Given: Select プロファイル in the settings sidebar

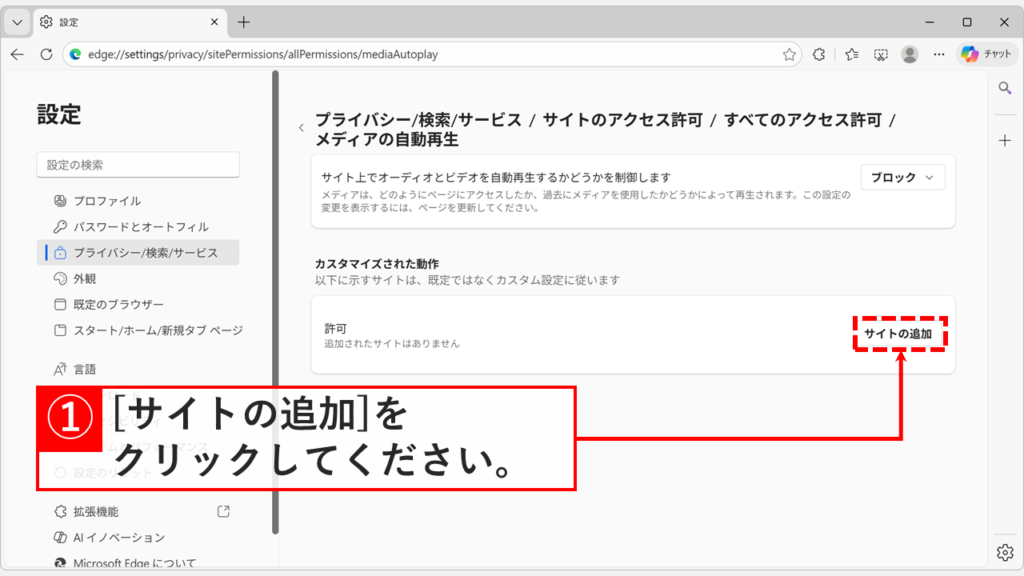Looking at the screenshot, I should tap(110, 200).
